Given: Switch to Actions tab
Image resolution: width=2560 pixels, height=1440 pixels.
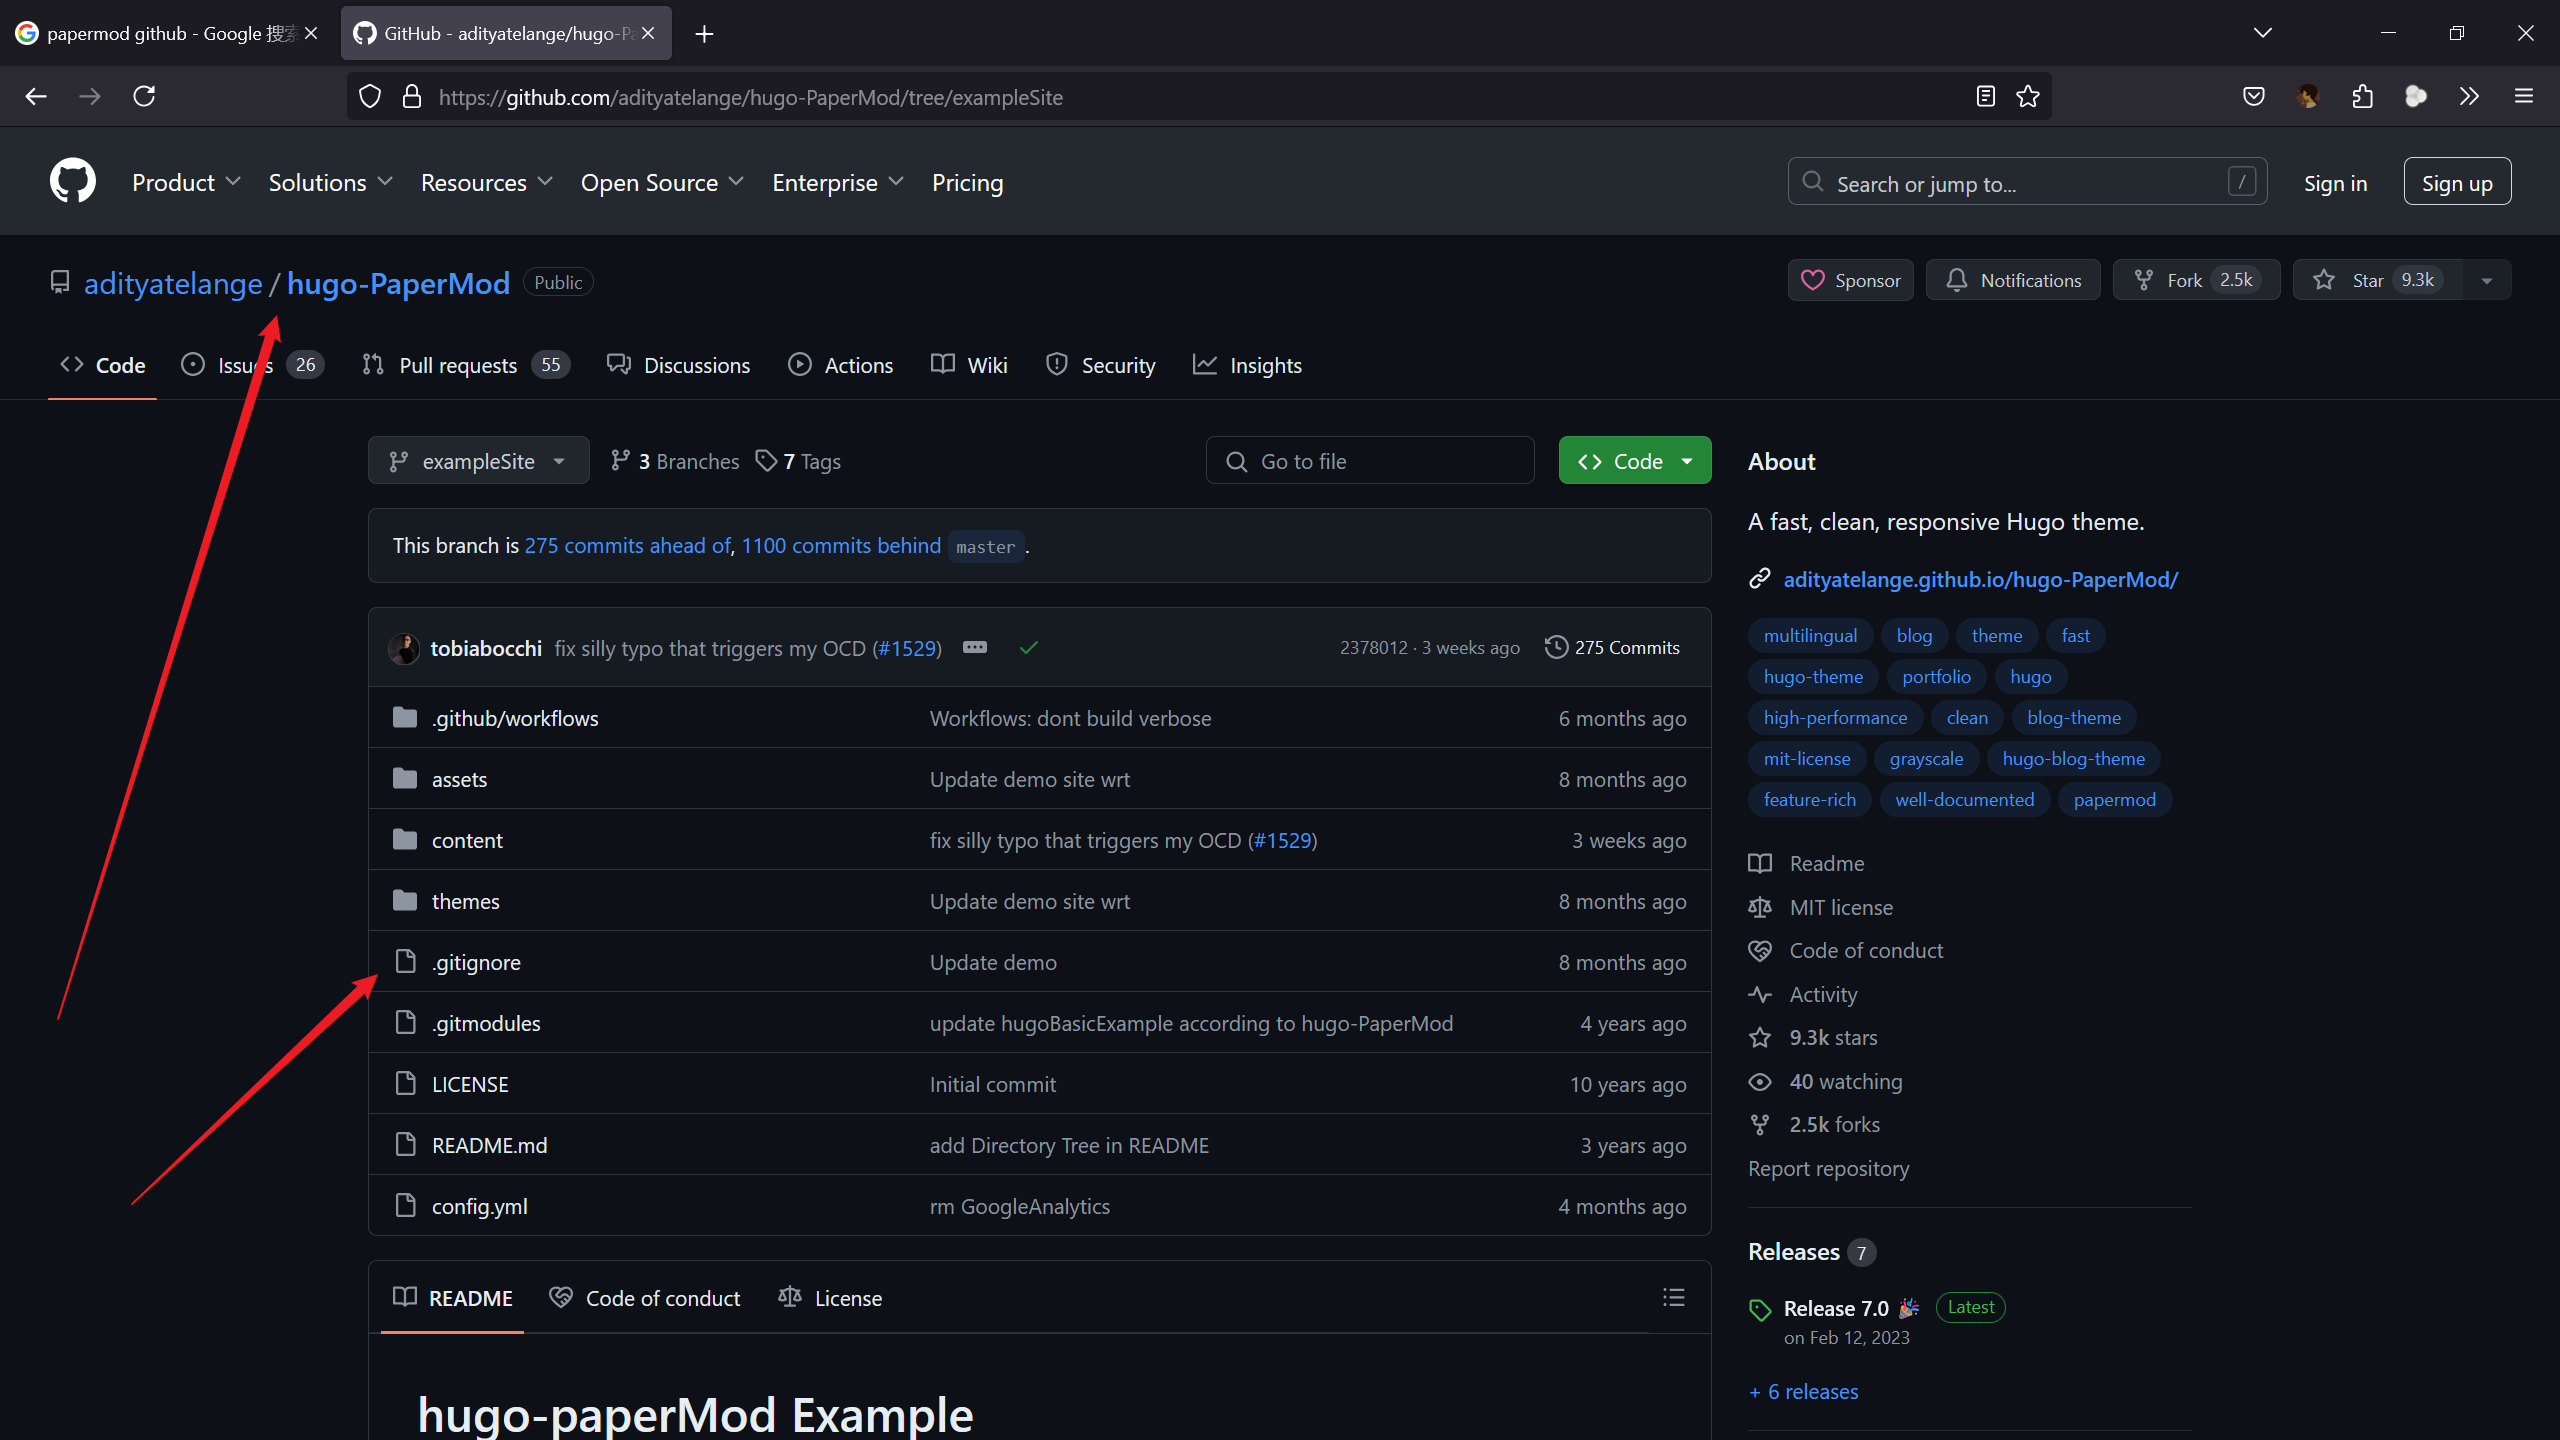Looking at the screenshot, I should (x=840, y=365).
